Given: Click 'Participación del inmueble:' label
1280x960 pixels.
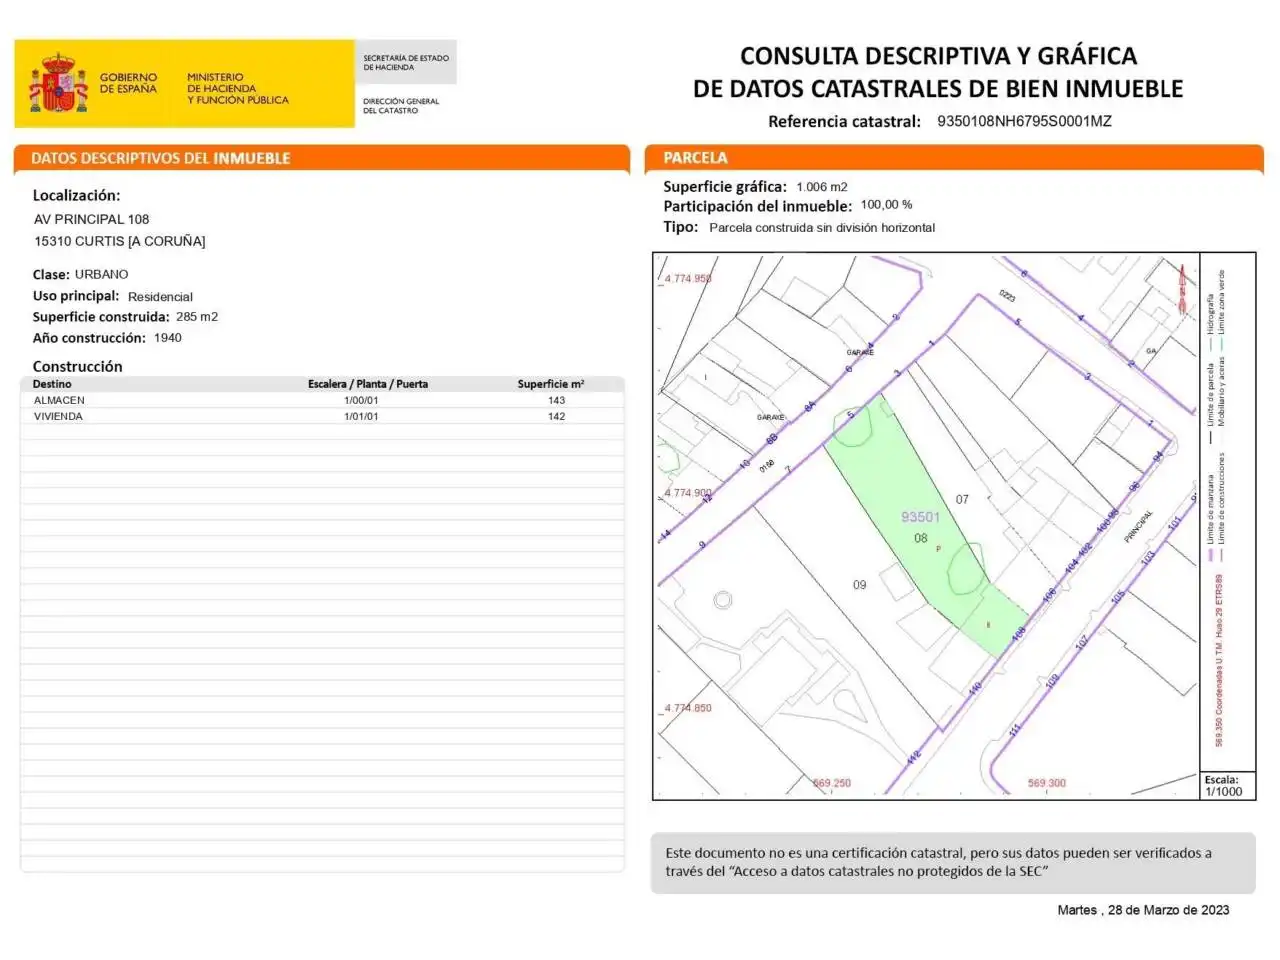Looking at the screenshot, I should pos(757,207).
